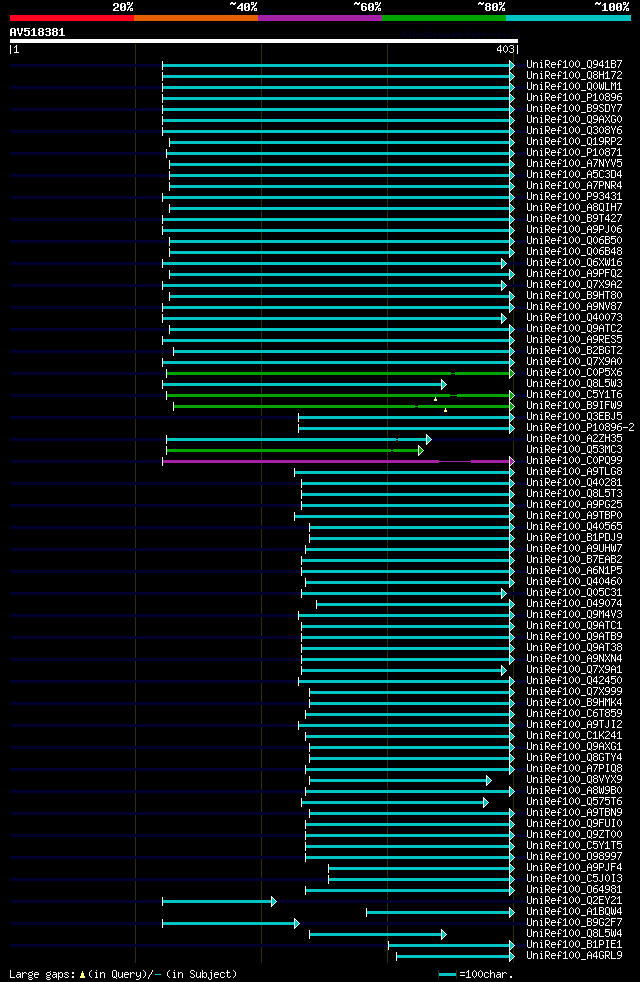Screen dimensions: 640x982
Task: Open hit UniRef100_O49074
Action: [574, 604]
